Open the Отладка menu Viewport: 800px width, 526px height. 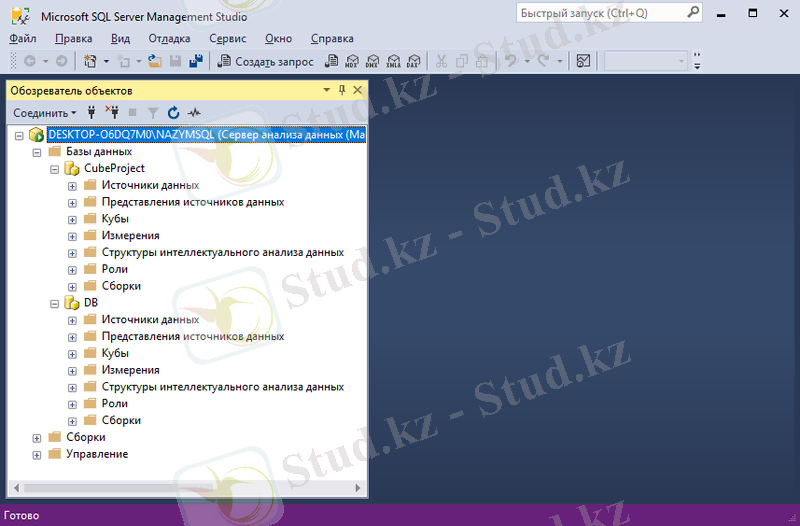(x=169, y=39)
